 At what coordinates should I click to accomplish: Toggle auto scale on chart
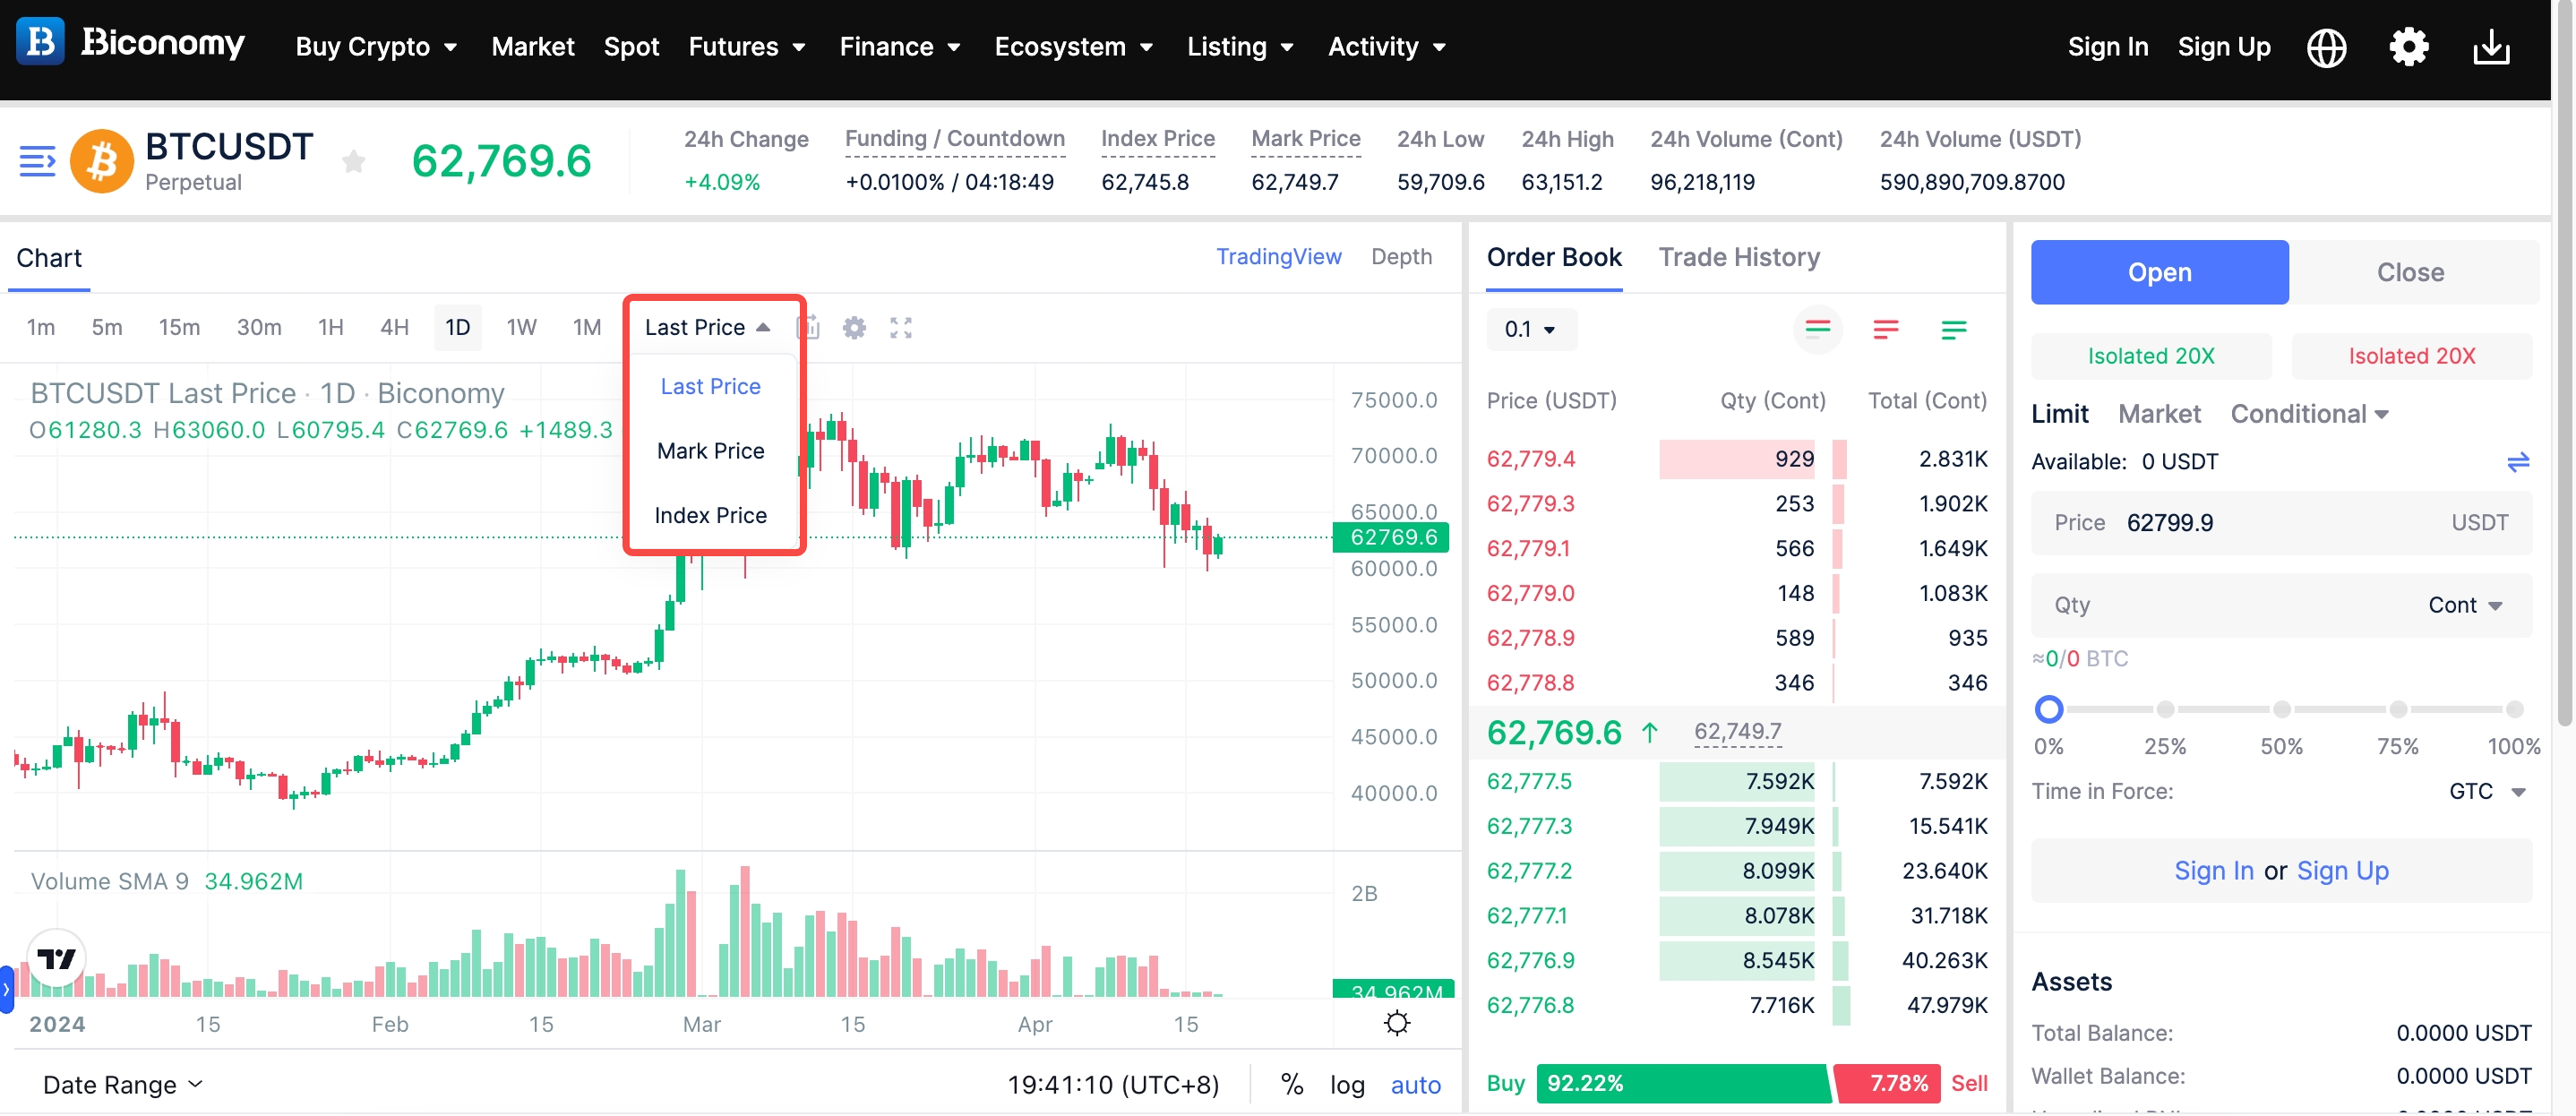pyautogui.click(x=1415, y=1085)
